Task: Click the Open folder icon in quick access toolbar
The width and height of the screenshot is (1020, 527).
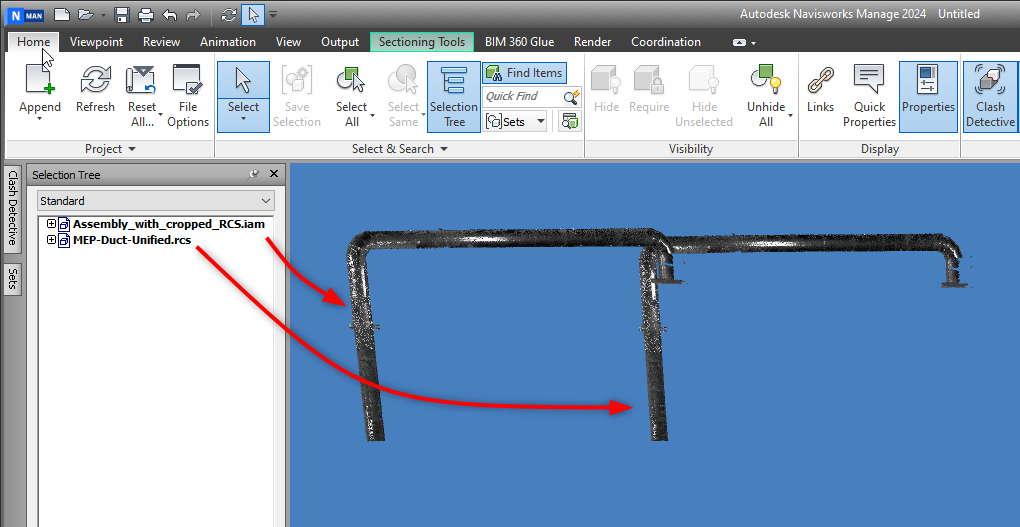Action: click(85, 14)
